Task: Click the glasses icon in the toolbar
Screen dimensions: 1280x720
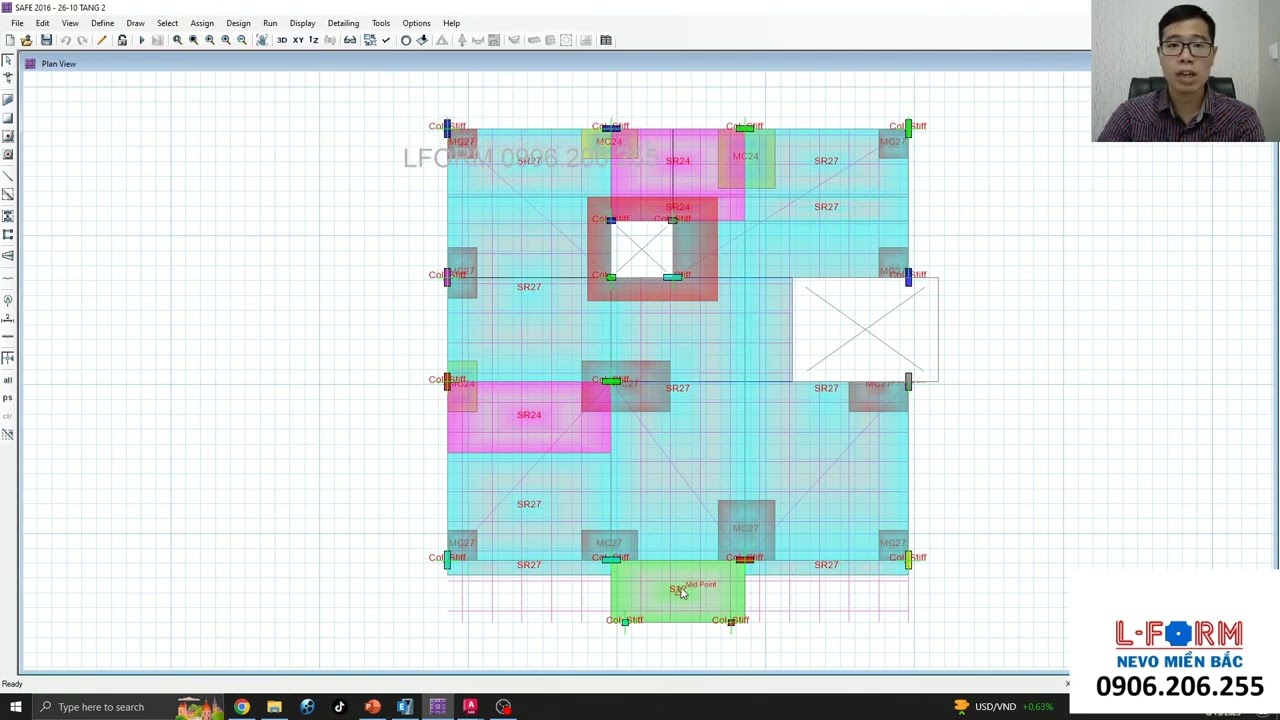Action: [350, 40]
